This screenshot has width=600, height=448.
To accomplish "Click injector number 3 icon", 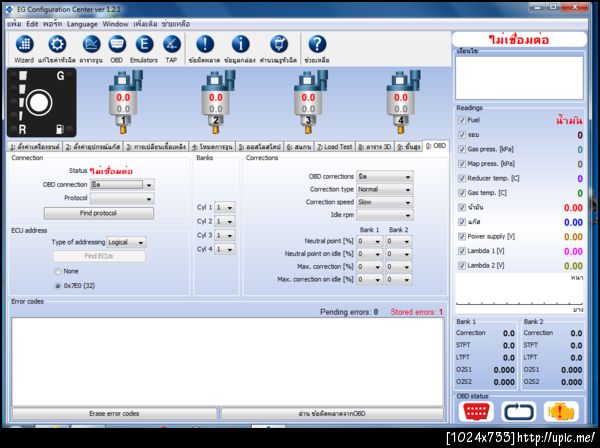I will [x=310, y=101].
